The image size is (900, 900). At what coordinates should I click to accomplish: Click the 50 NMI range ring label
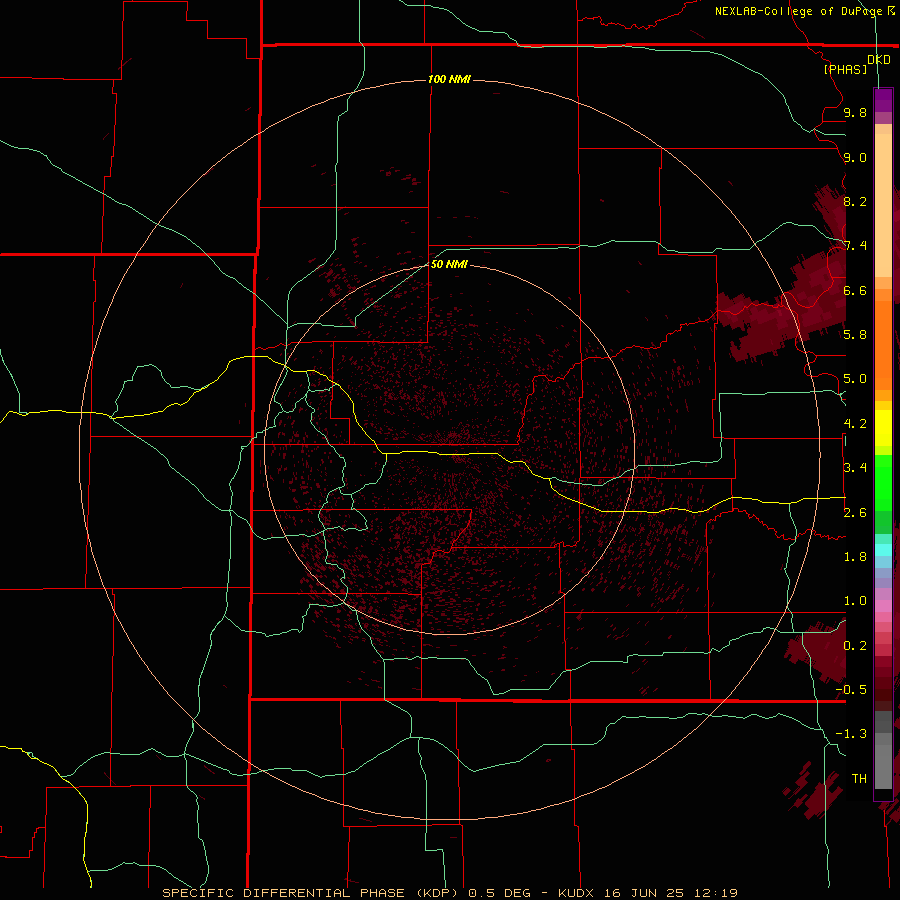click(449, 264)
